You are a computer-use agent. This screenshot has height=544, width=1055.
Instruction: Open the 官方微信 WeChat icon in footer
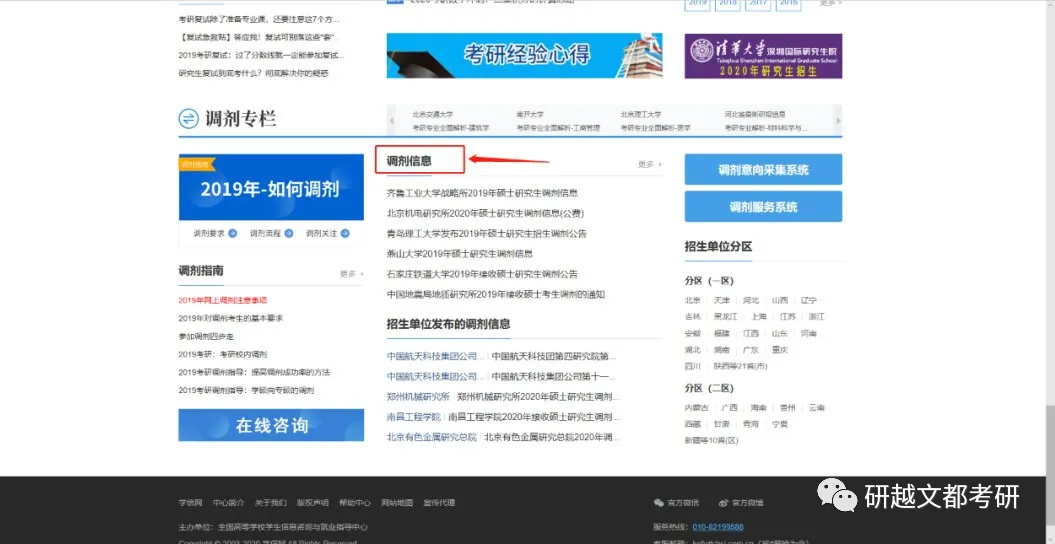coord(659,503)
